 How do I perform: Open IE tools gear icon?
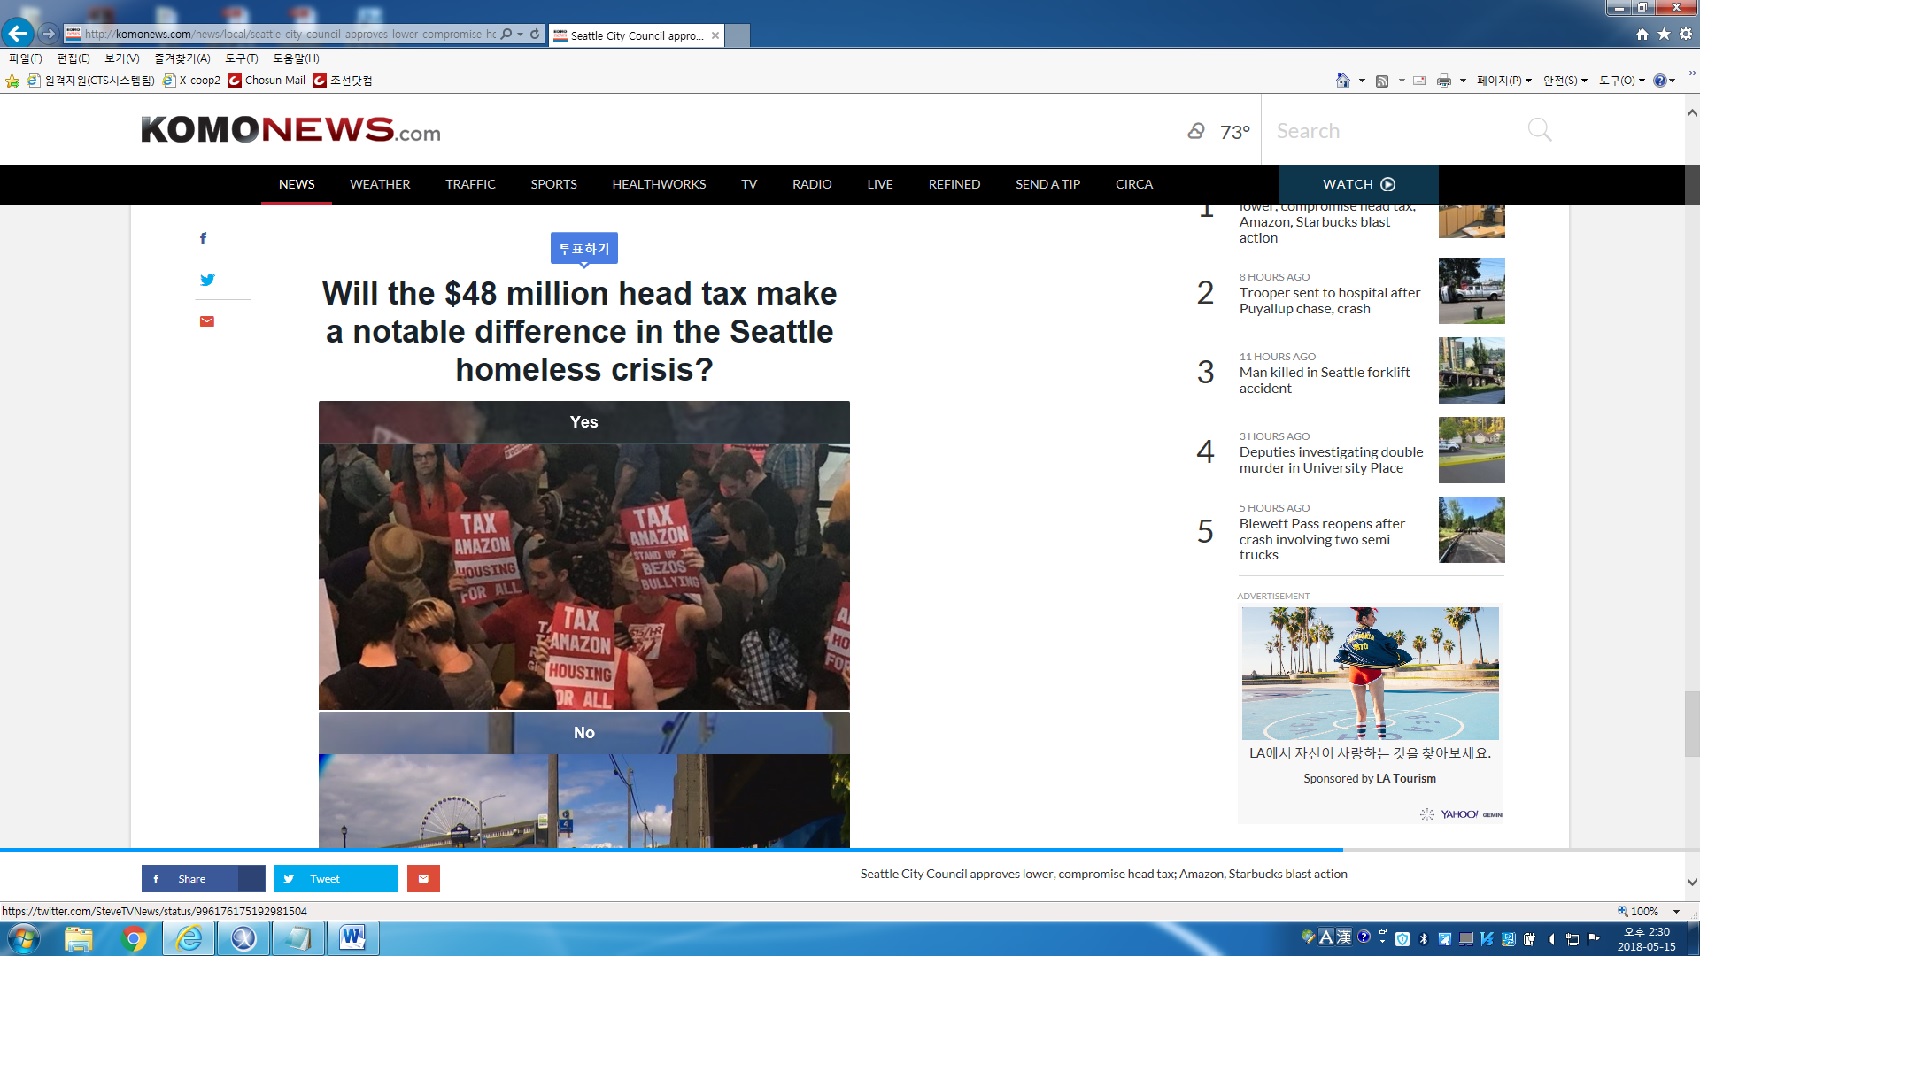click(1686, 34)
